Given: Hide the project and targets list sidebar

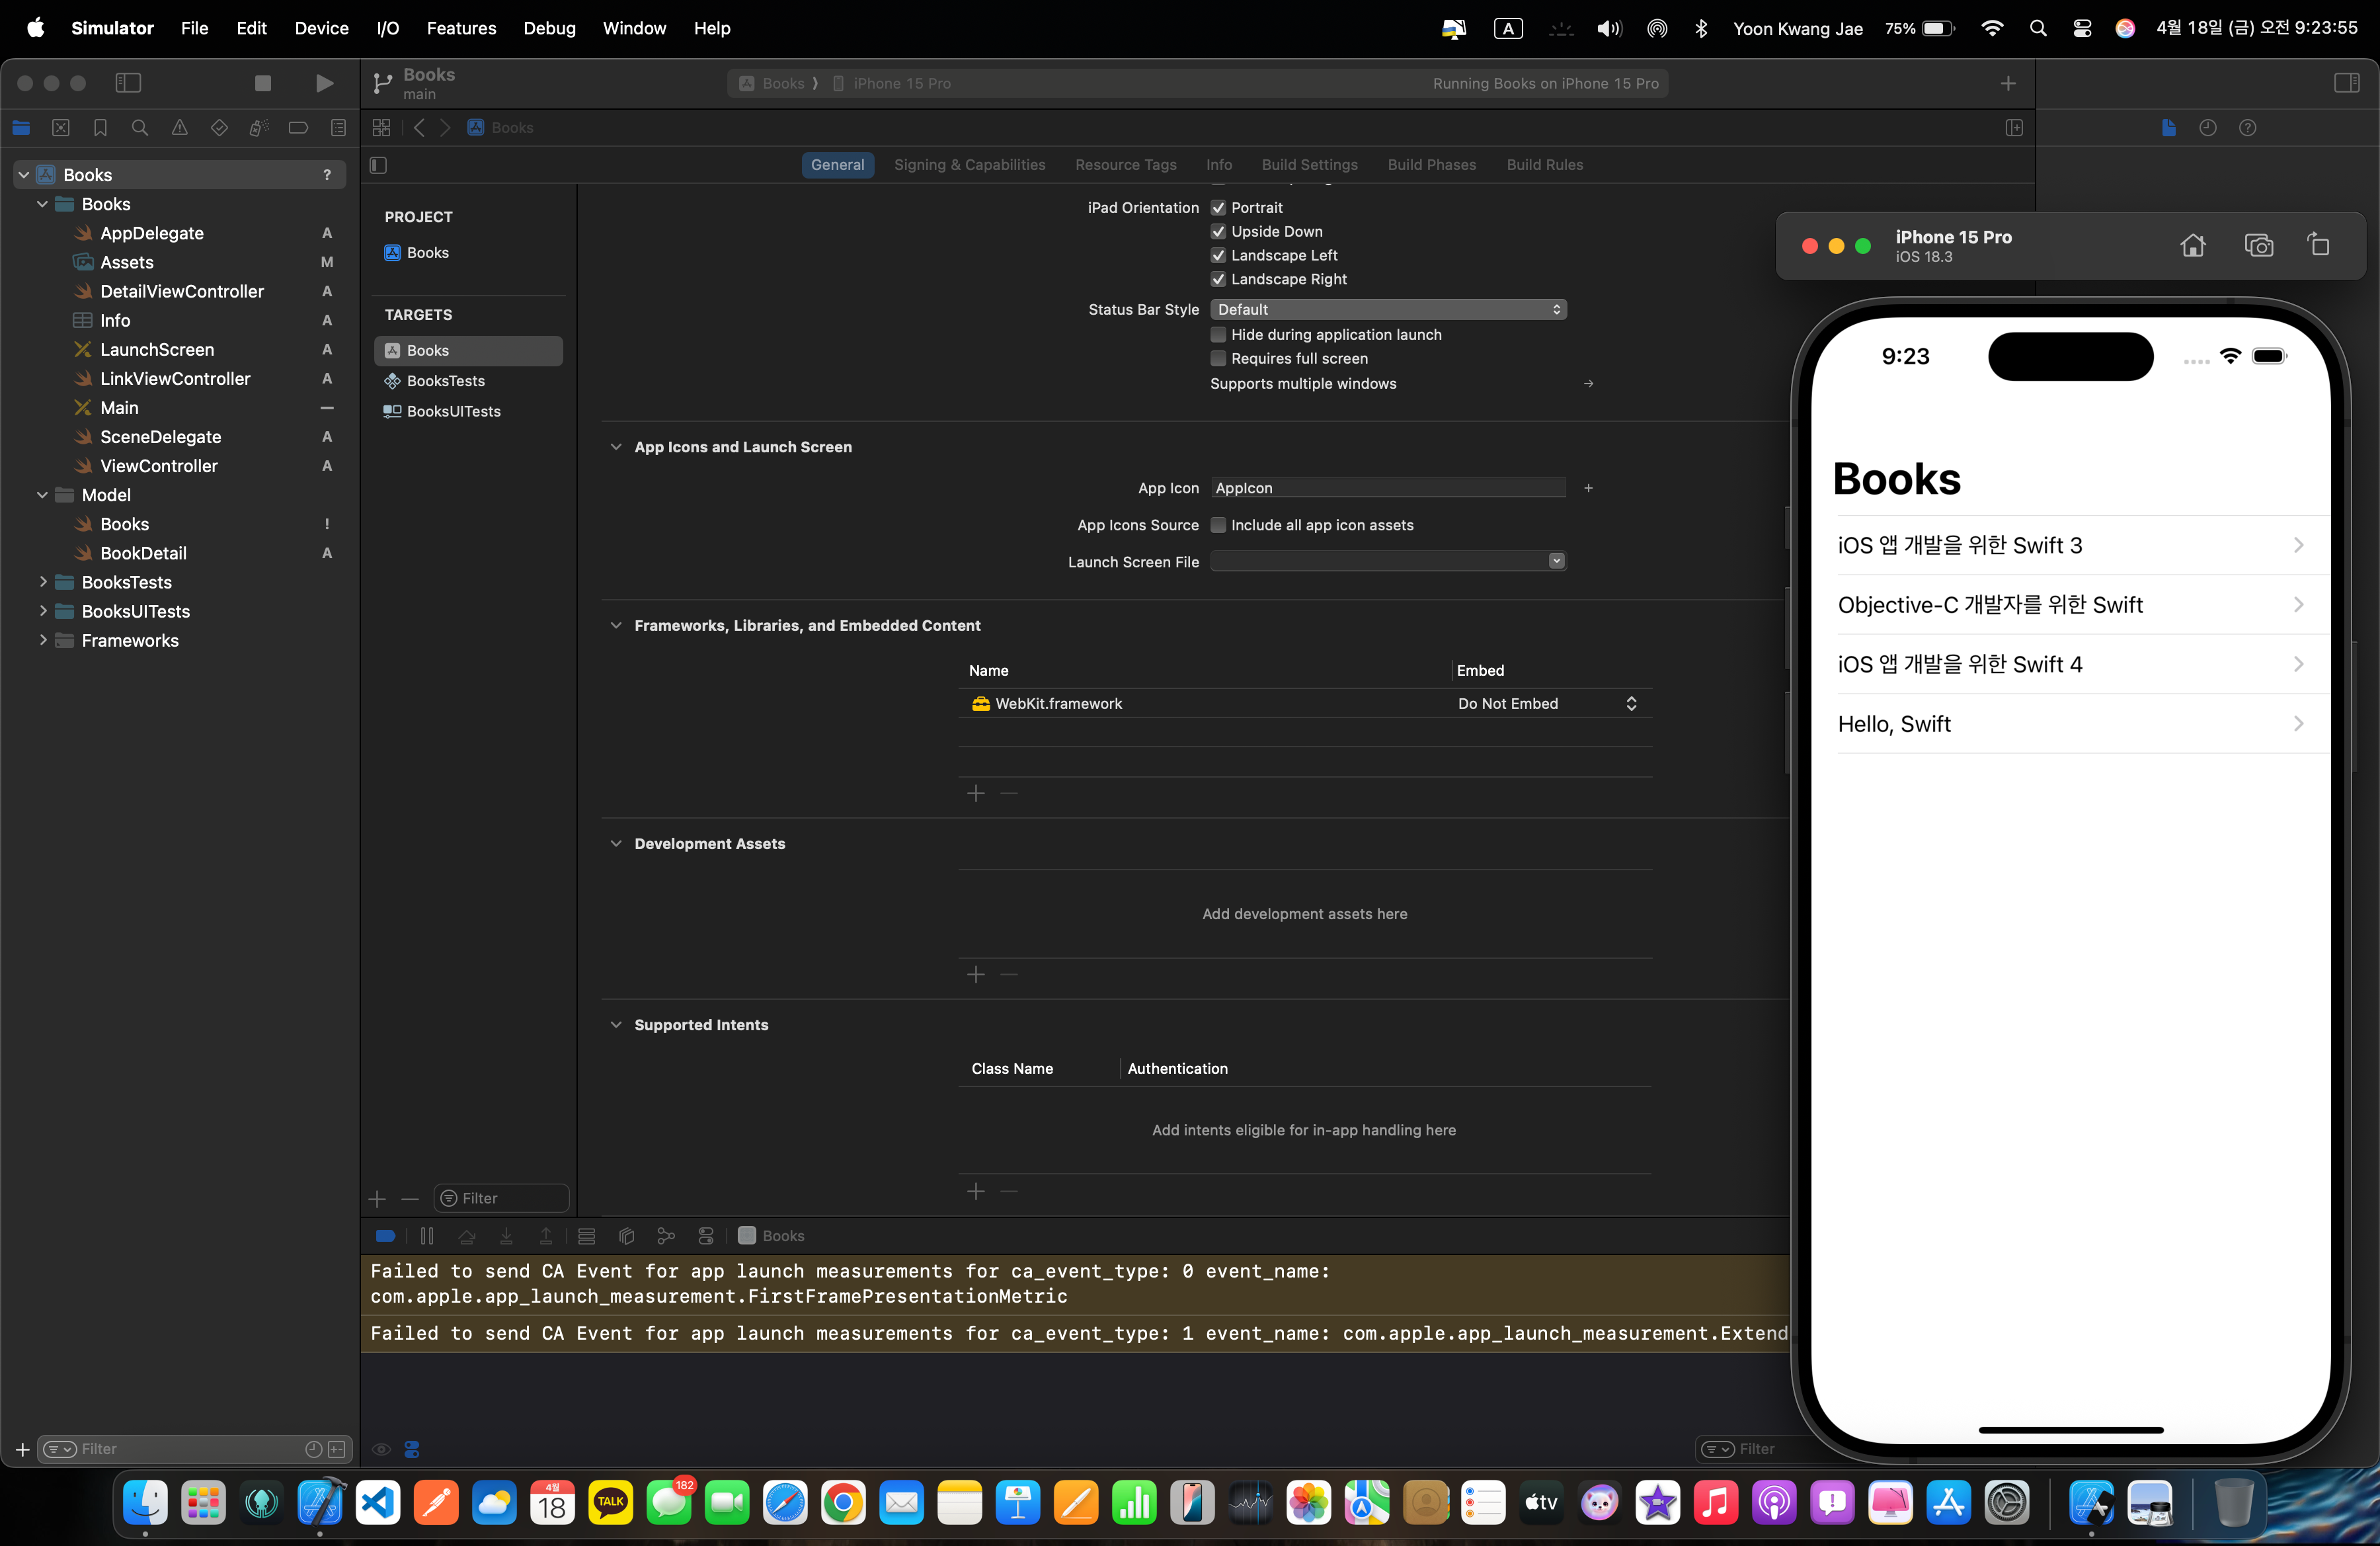Looking at the screenshot, I should (x=378, y=165).
